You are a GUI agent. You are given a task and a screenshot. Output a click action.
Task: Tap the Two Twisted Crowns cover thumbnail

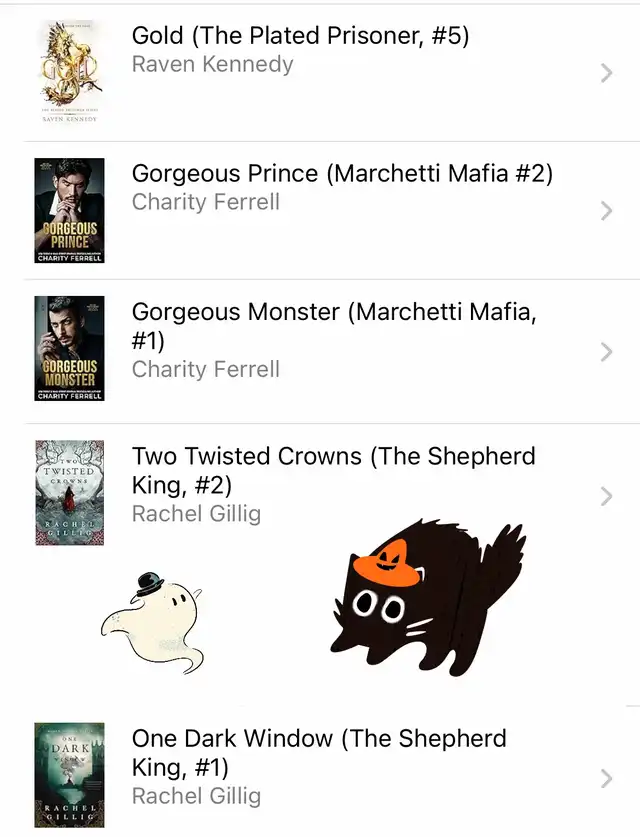coord(69,493)
